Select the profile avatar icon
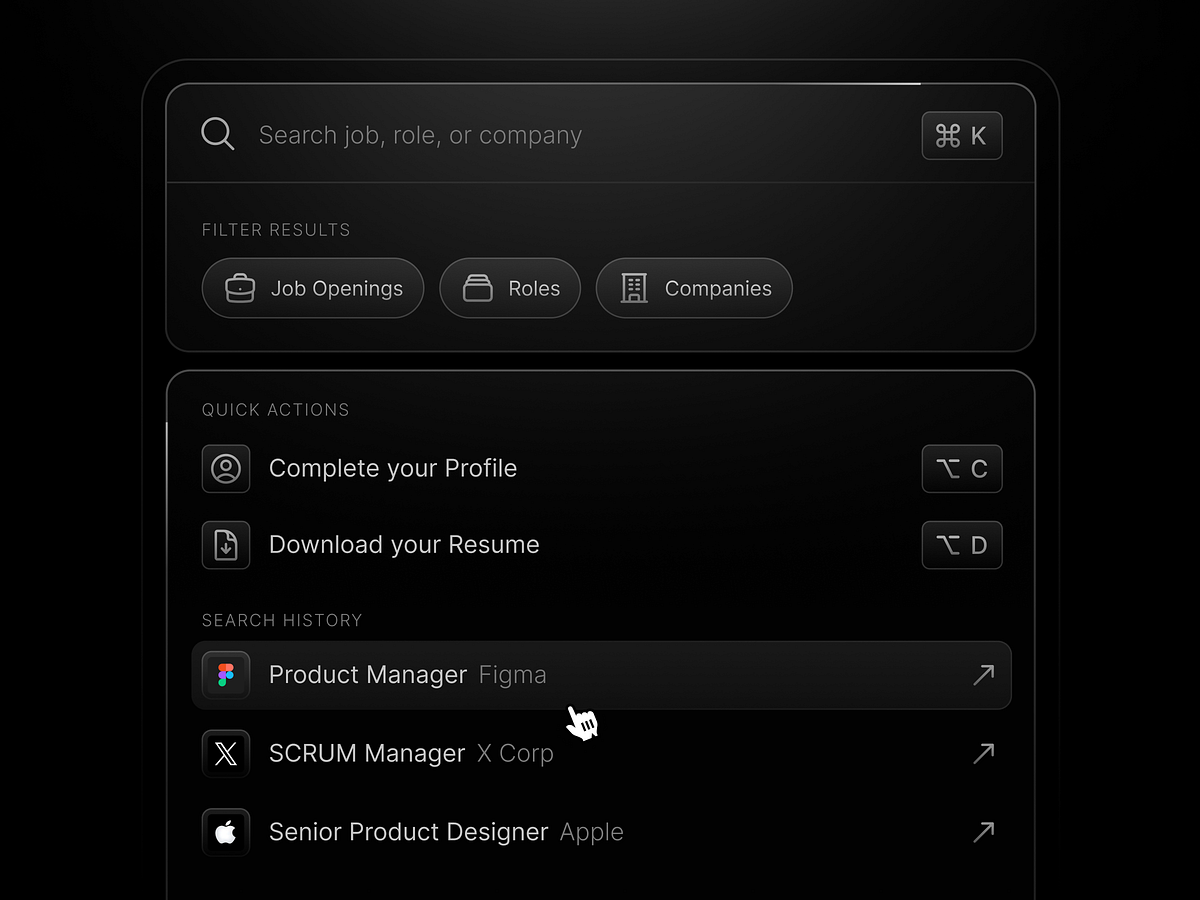1200x900 pixels. [226, 468]
